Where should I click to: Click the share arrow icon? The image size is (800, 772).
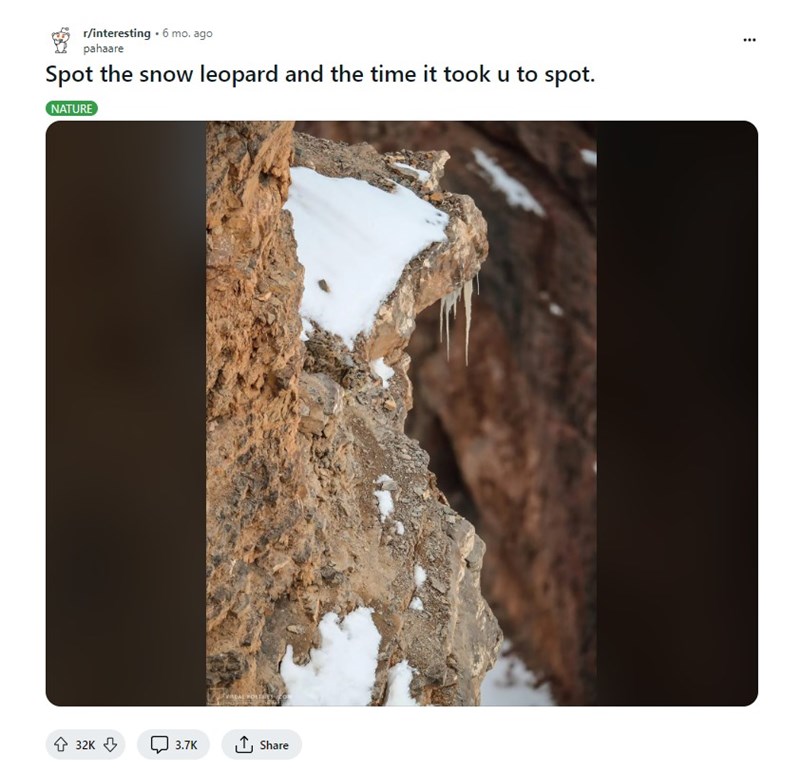tap(244, 744)
